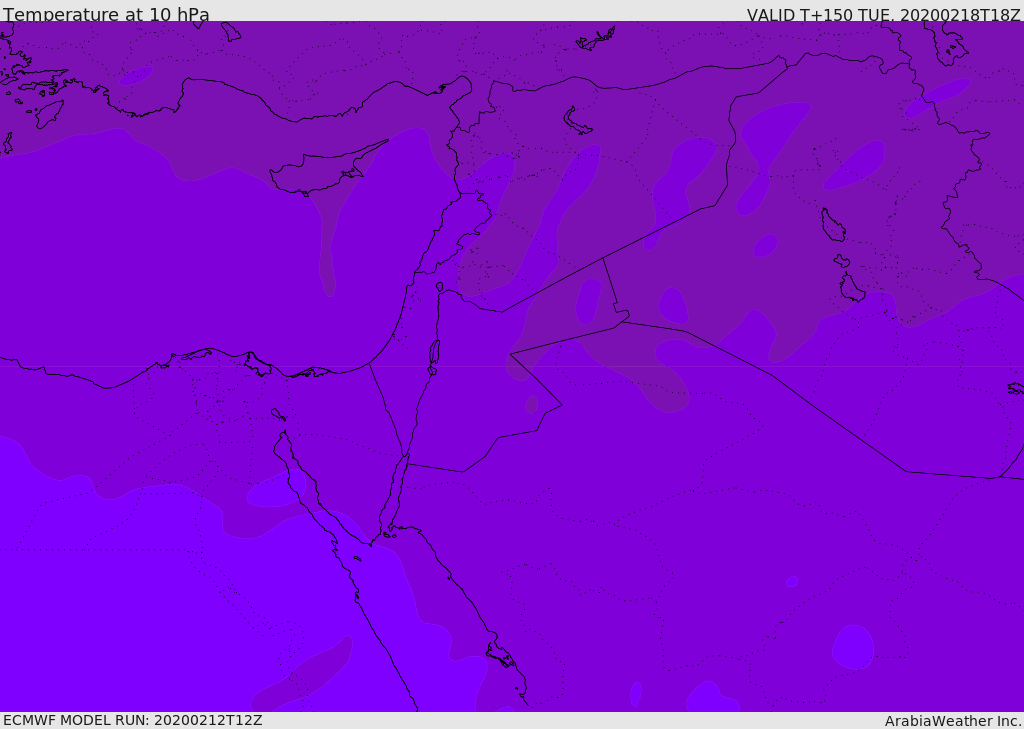Click the 'ArabiaWeather Inc' credit text
The width and height of the screenshot is (1024, 729).
pyautogui.click(x=953, y=721)
